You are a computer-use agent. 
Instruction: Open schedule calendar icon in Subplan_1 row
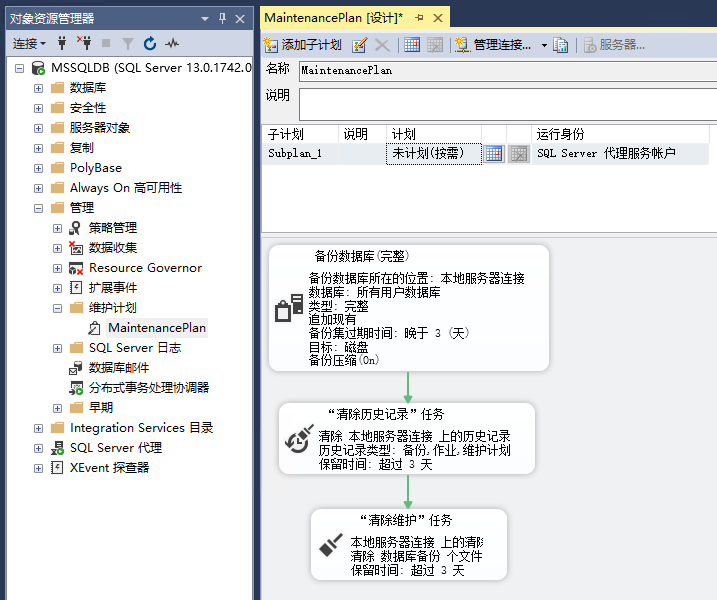click(494, 154)
